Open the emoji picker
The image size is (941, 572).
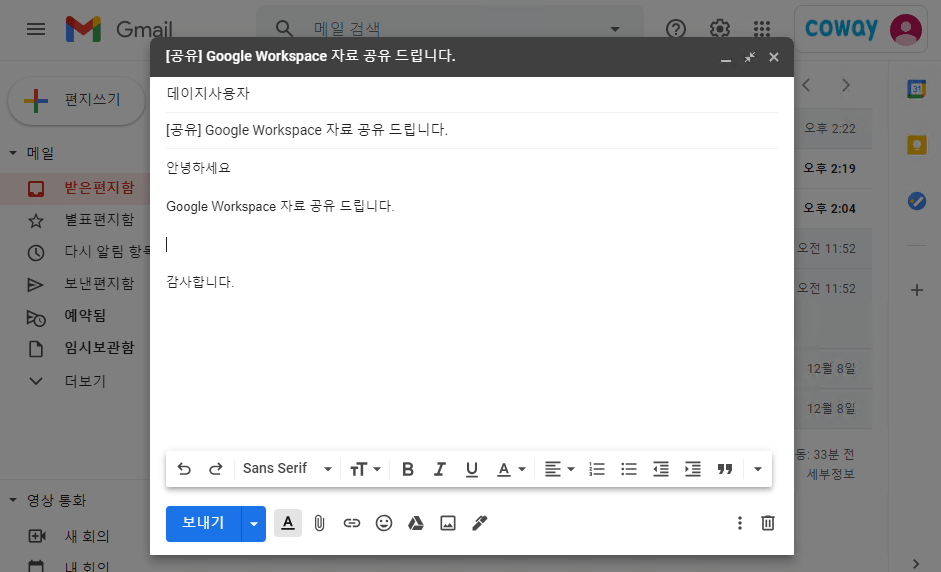(x=383, y=523)
